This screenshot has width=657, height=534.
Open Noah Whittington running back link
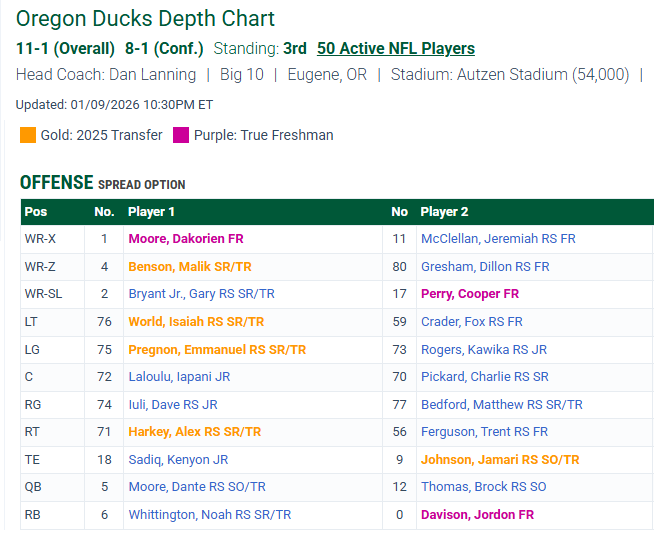(209, 515)
